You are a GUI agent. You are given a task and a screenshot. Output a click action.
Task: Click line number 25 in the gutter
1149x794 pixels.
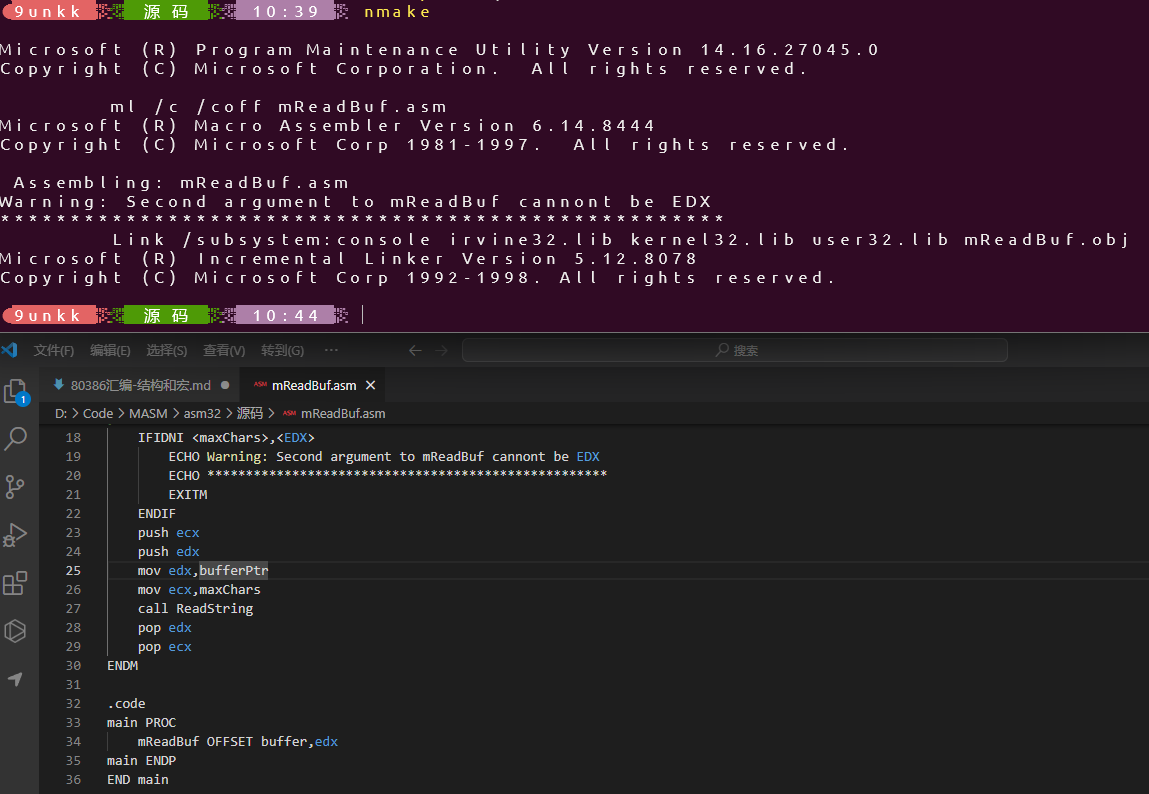[x=73, y=571]
